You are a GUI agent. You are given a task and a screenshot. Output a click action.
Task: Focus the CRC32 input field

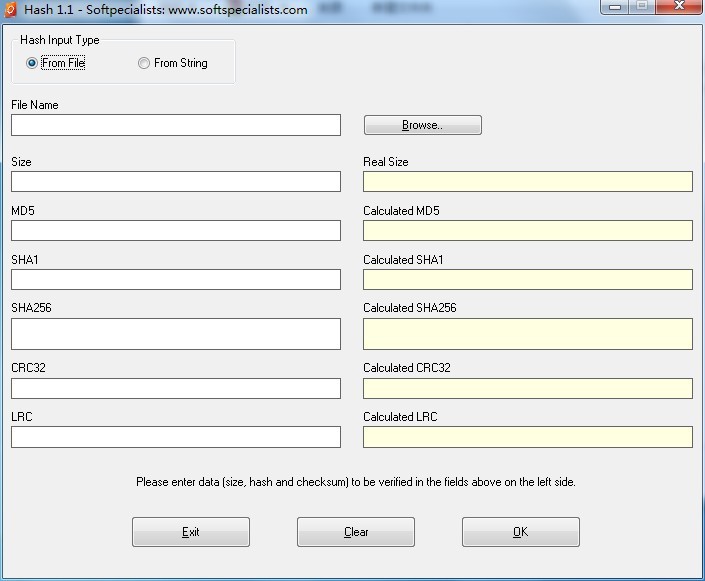(176, 388)
